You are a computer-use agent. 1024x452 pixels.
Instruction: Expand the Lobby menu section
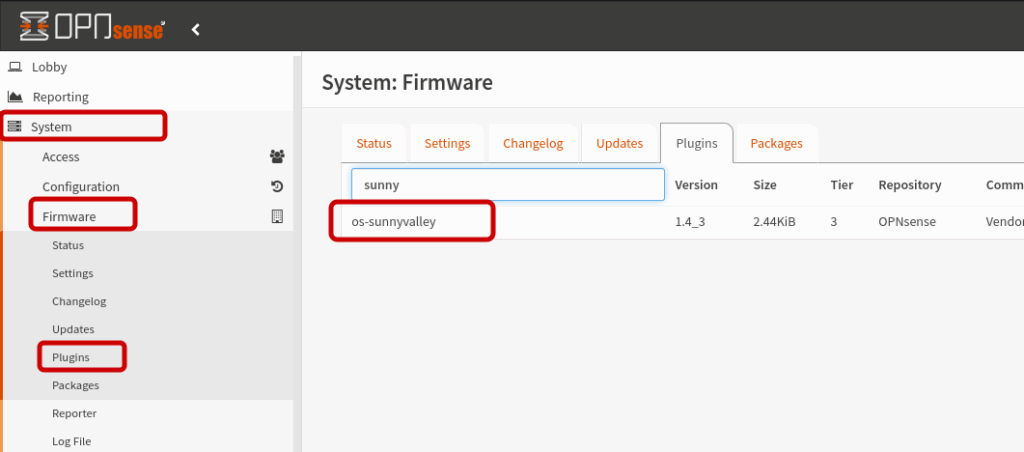click(50, 67)
